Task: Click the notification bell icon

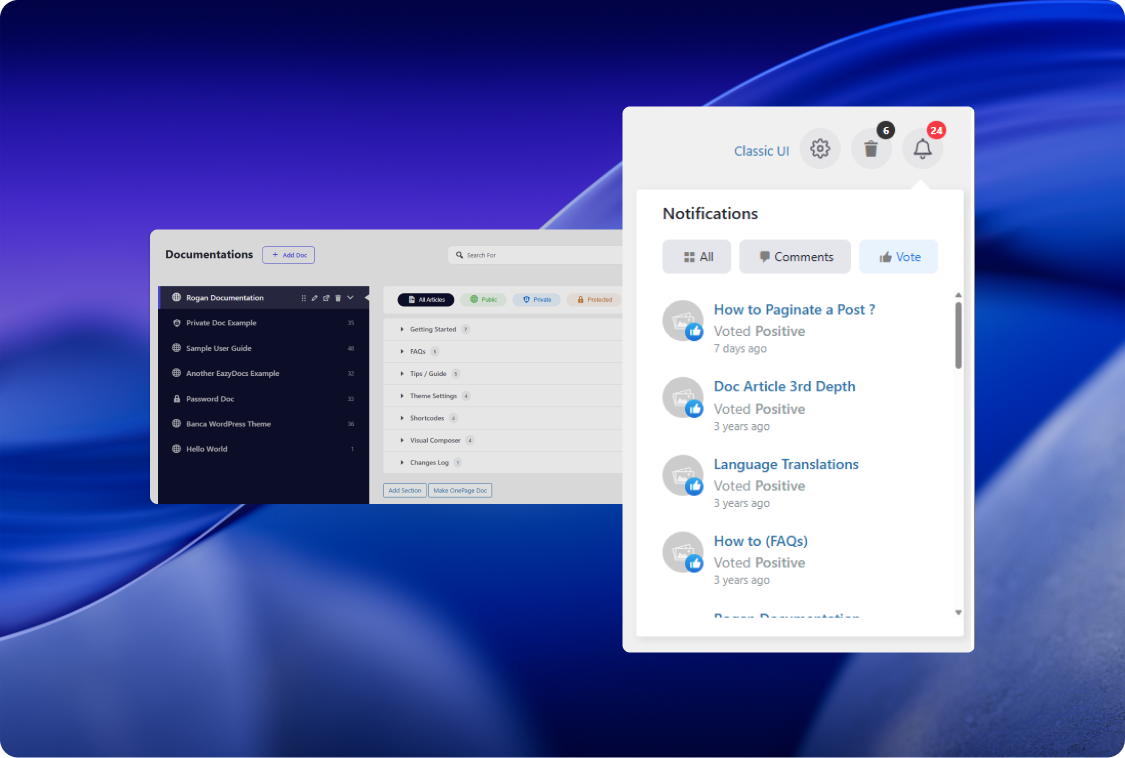Action: point(922,149)
